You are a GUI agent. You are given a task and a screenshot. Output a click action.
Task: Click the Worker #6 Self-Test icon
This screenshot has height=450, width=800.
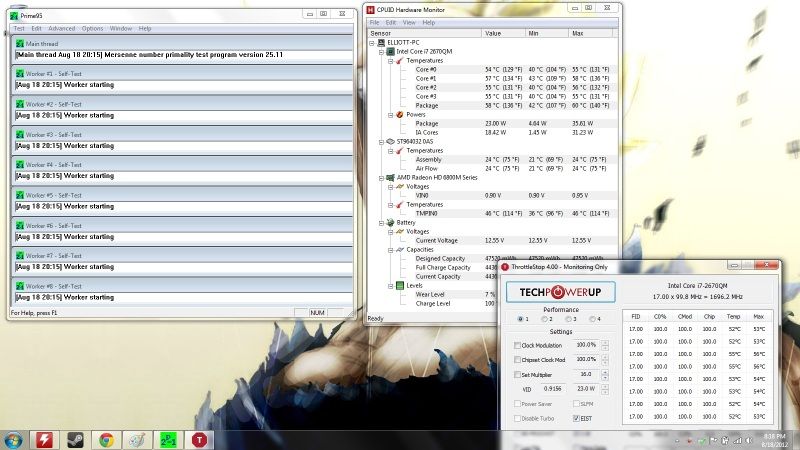(x=20, y=226)
